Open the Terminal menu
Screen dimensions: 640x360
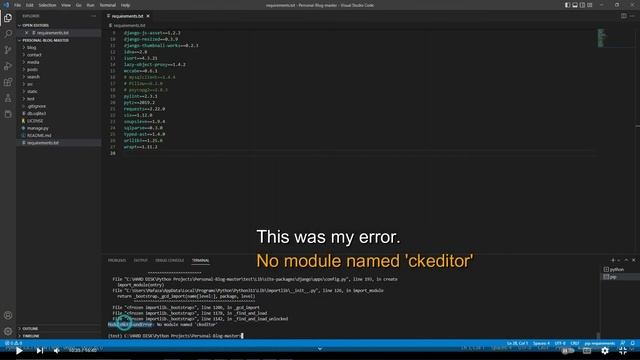click(x=108, y=5)
